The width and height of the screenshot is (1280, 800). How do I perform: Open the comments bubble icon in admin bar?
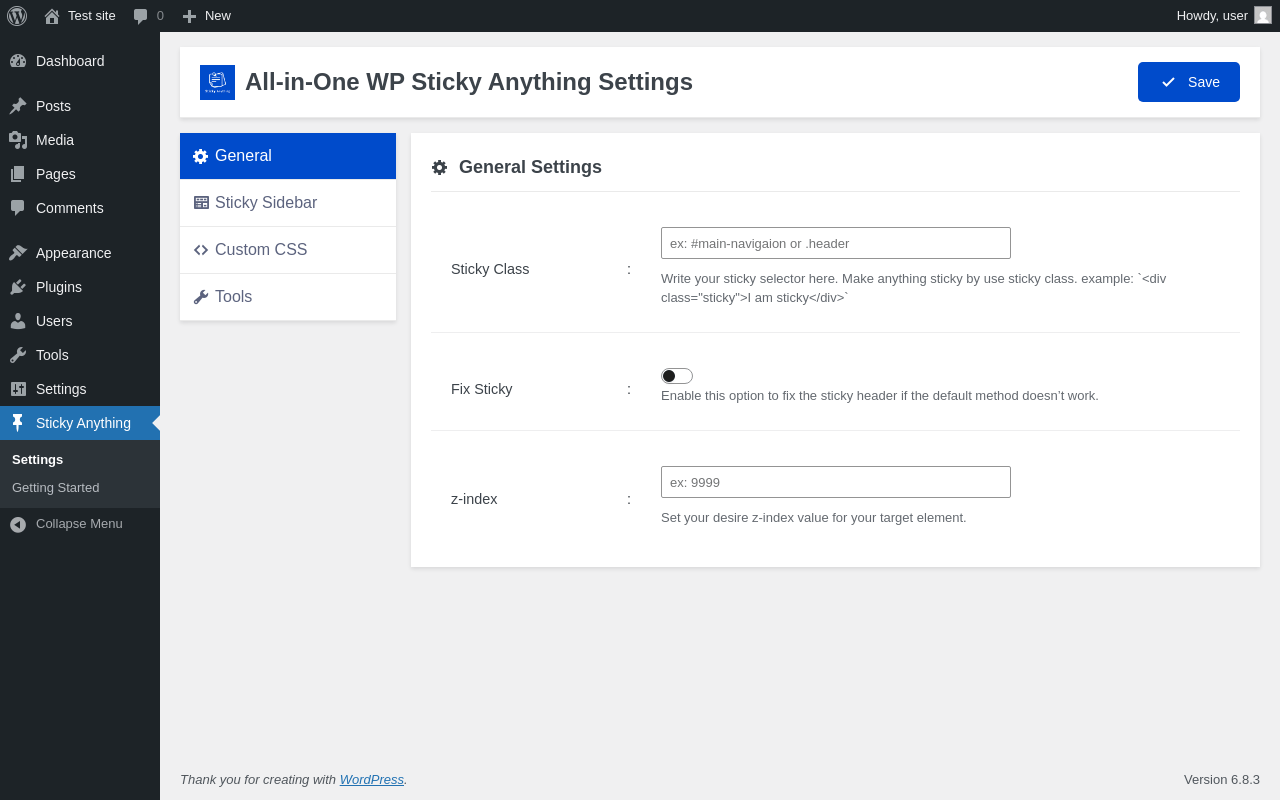point(141,16)
